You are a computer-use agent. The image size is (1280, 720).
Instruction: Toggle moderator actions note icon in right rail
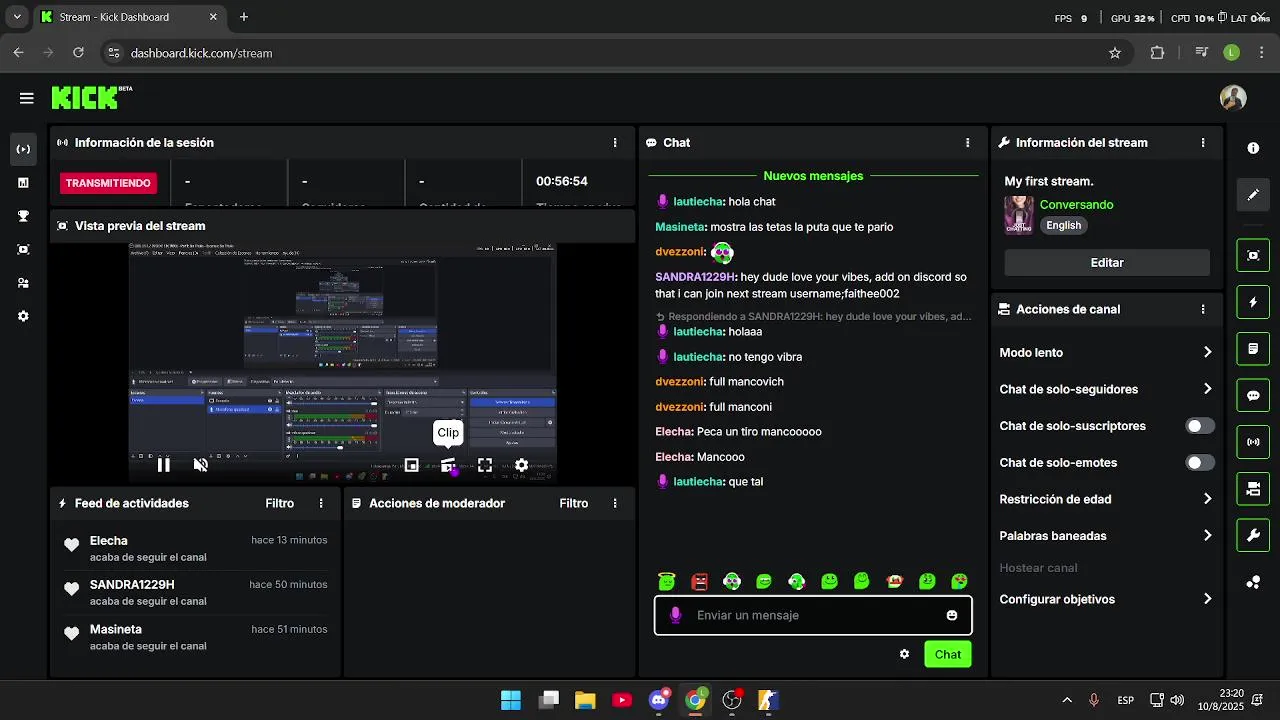point(1253,349)
